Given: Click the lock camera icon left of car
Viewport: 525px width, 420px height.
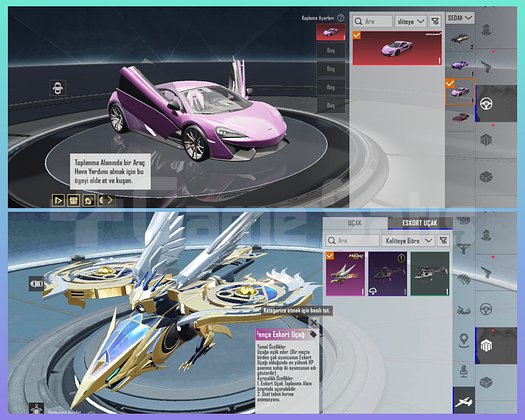Looking at the screenshot, I should 57,88.
